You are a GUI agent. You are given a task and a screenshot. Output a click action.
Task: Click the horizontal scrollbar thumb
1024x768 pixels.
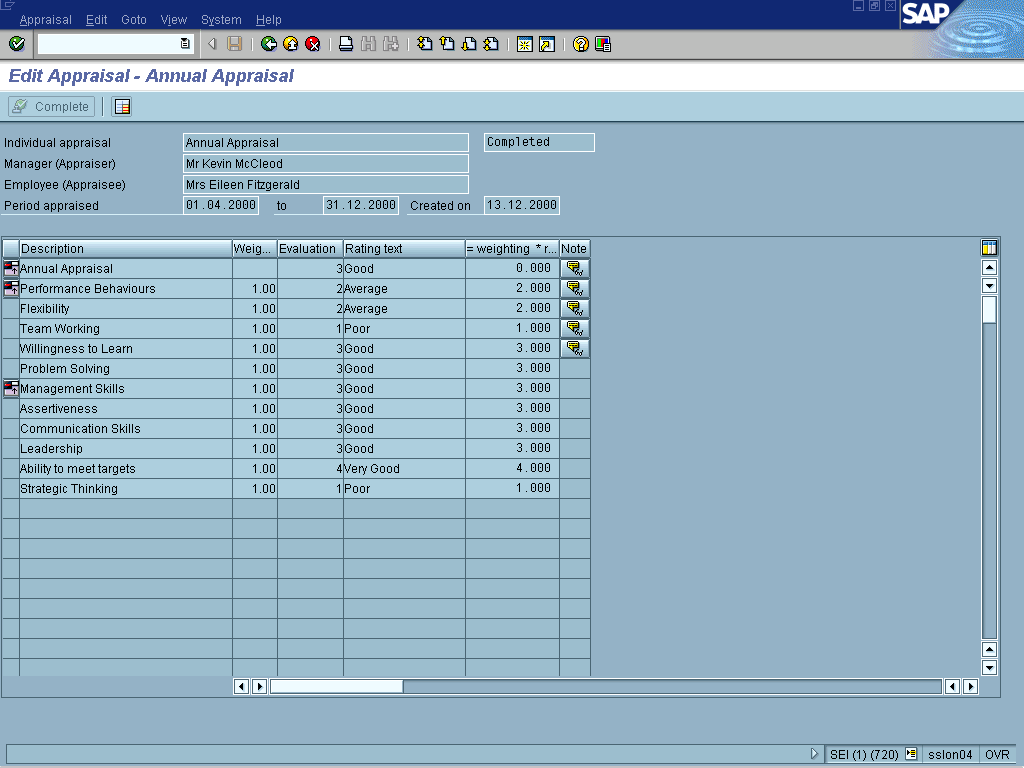(x=336, y=686)
